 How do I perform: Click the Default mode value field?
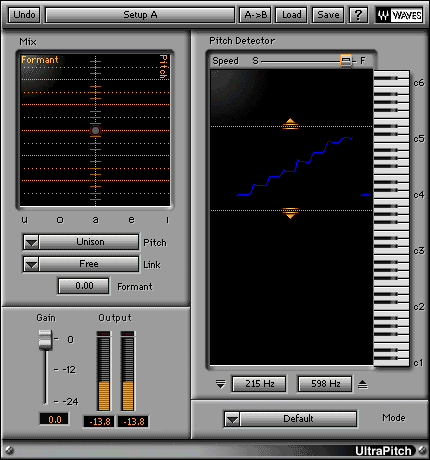tap(298, 419)
